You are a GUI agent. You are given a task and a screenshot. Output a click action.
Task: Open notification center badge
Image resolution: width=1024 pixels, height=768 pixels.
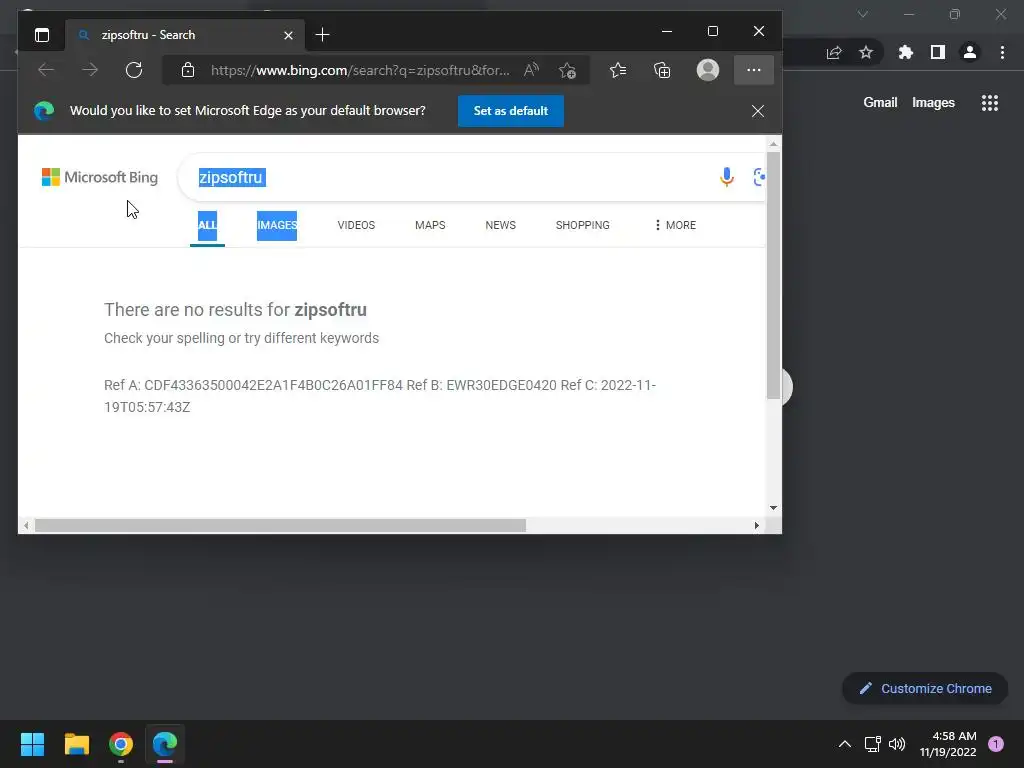[x=996, y=744]
